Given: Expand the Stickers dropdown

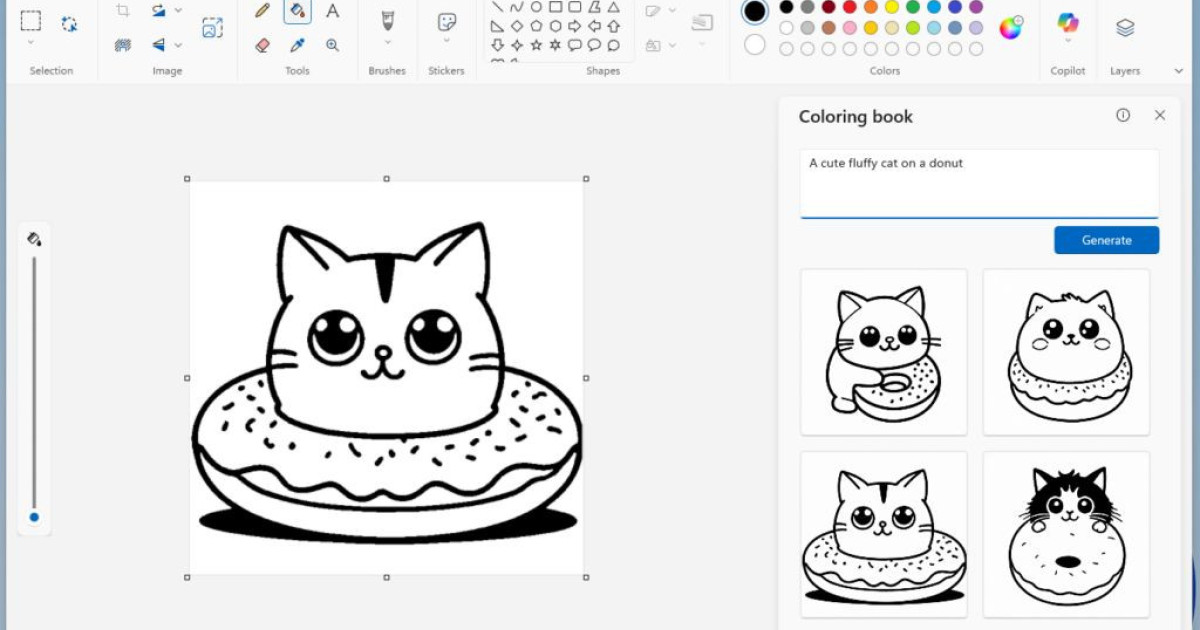Looking at the screenshot, I should [x=447, y=42].
